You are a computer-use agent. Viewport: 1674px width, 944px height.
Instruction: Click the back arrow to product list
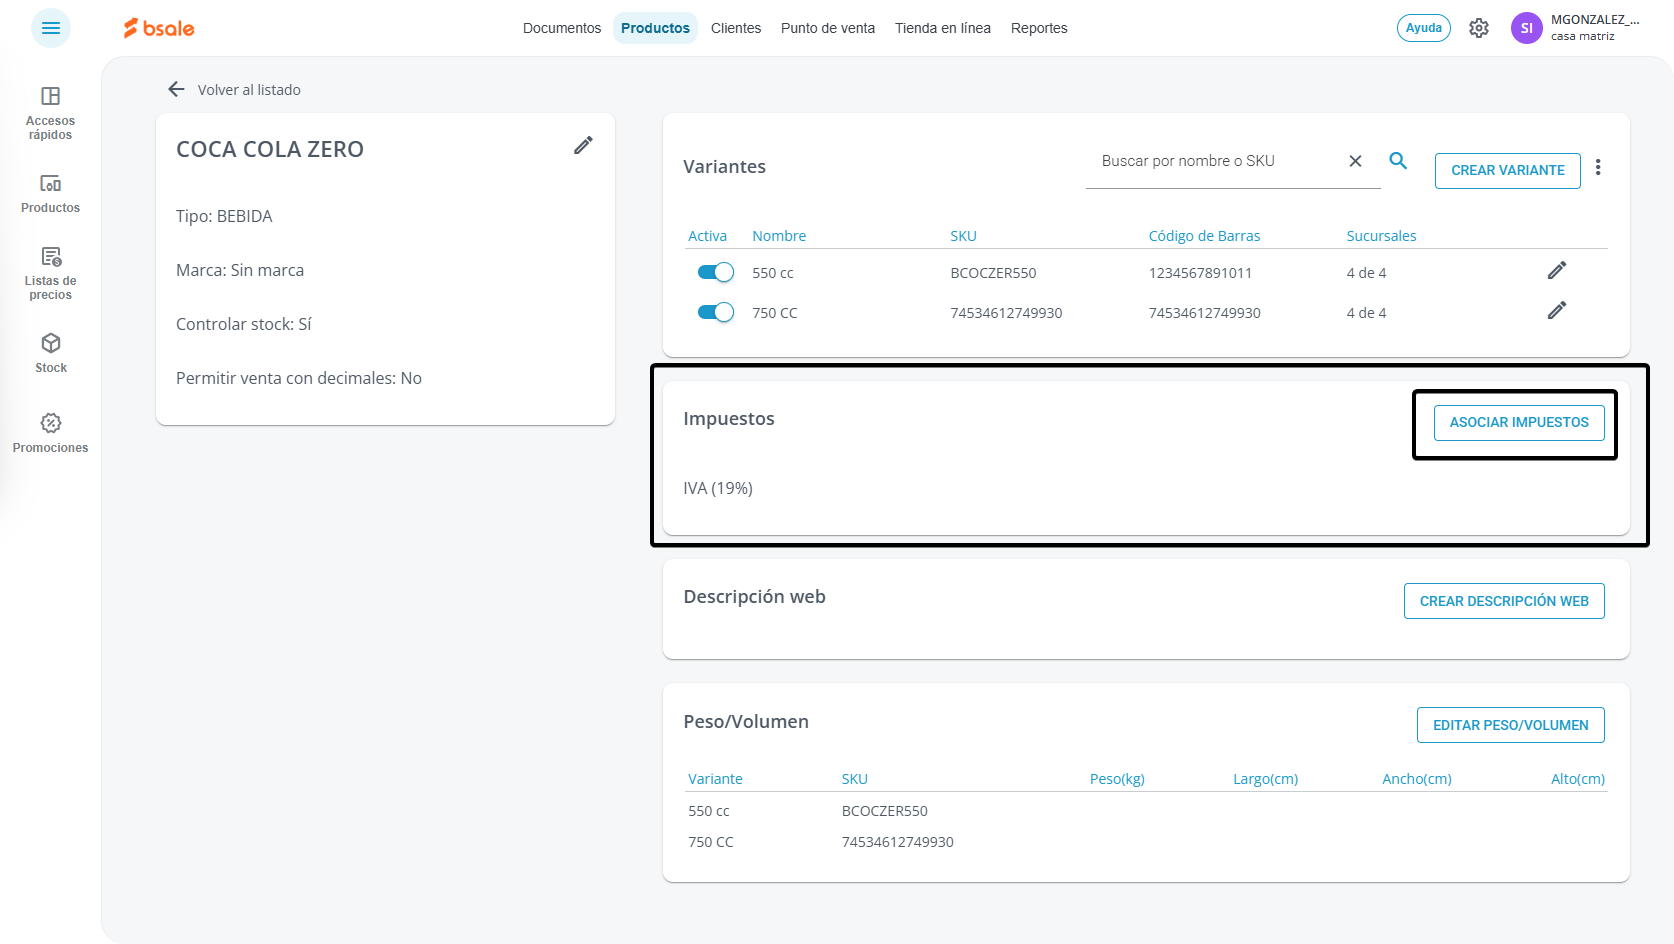177,89
